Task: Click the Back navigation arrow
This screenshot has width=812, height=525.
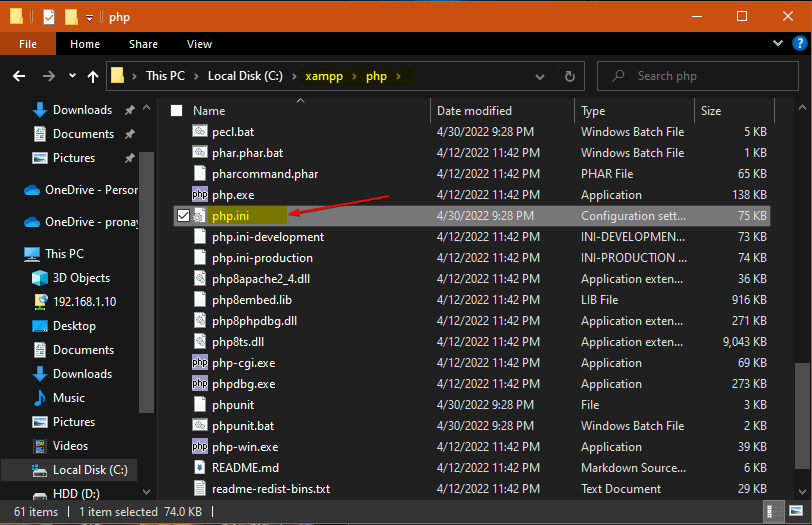Action: (x=19, y=77)
